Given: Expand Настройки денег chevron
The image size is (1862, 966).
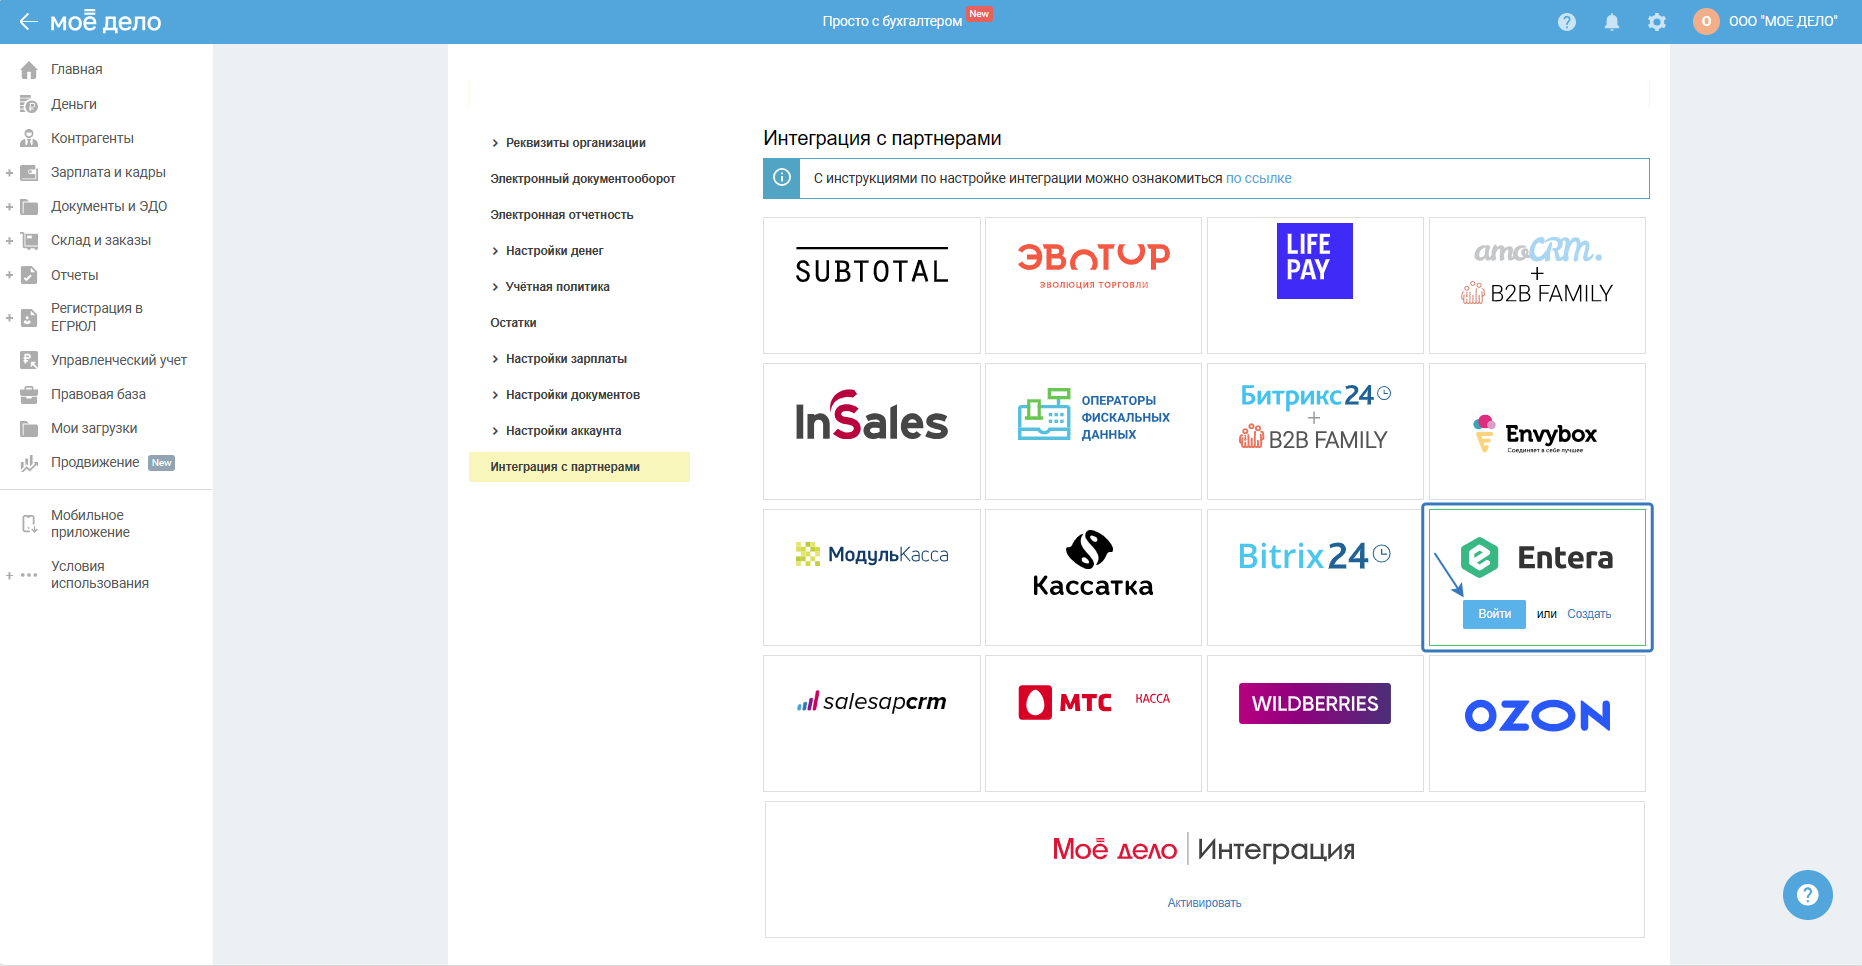Looking at the screenshot, I should click(495, 251).
